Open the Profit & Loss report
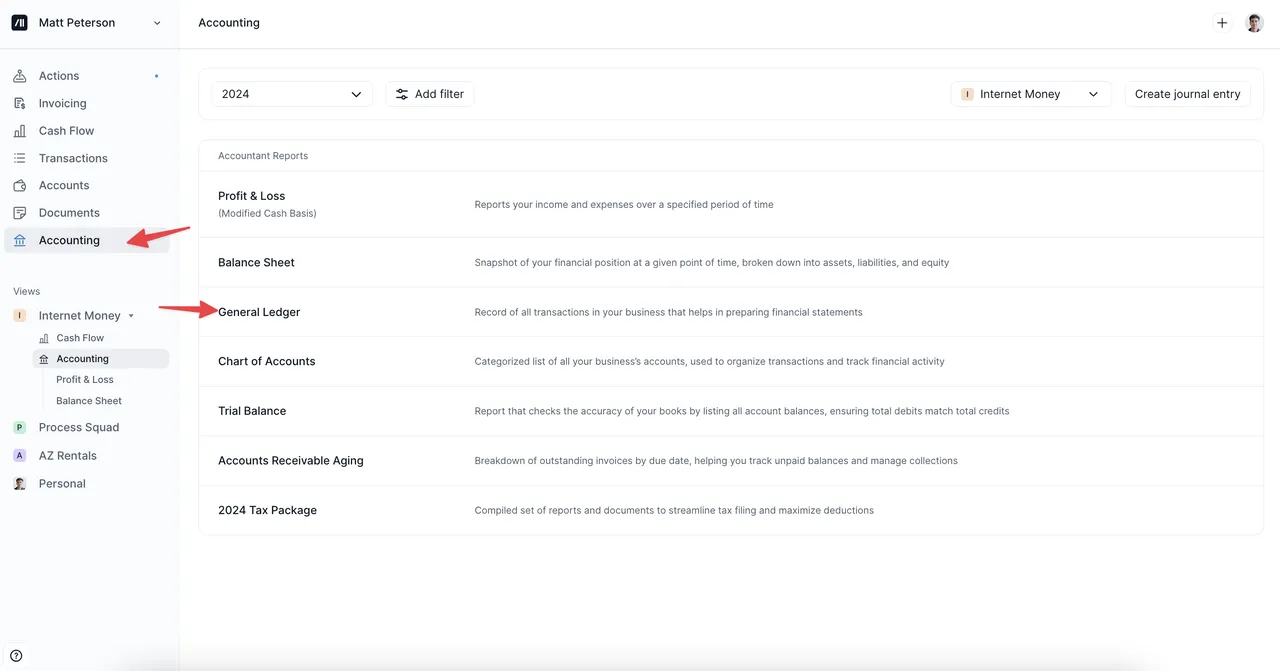 [731, 204]
